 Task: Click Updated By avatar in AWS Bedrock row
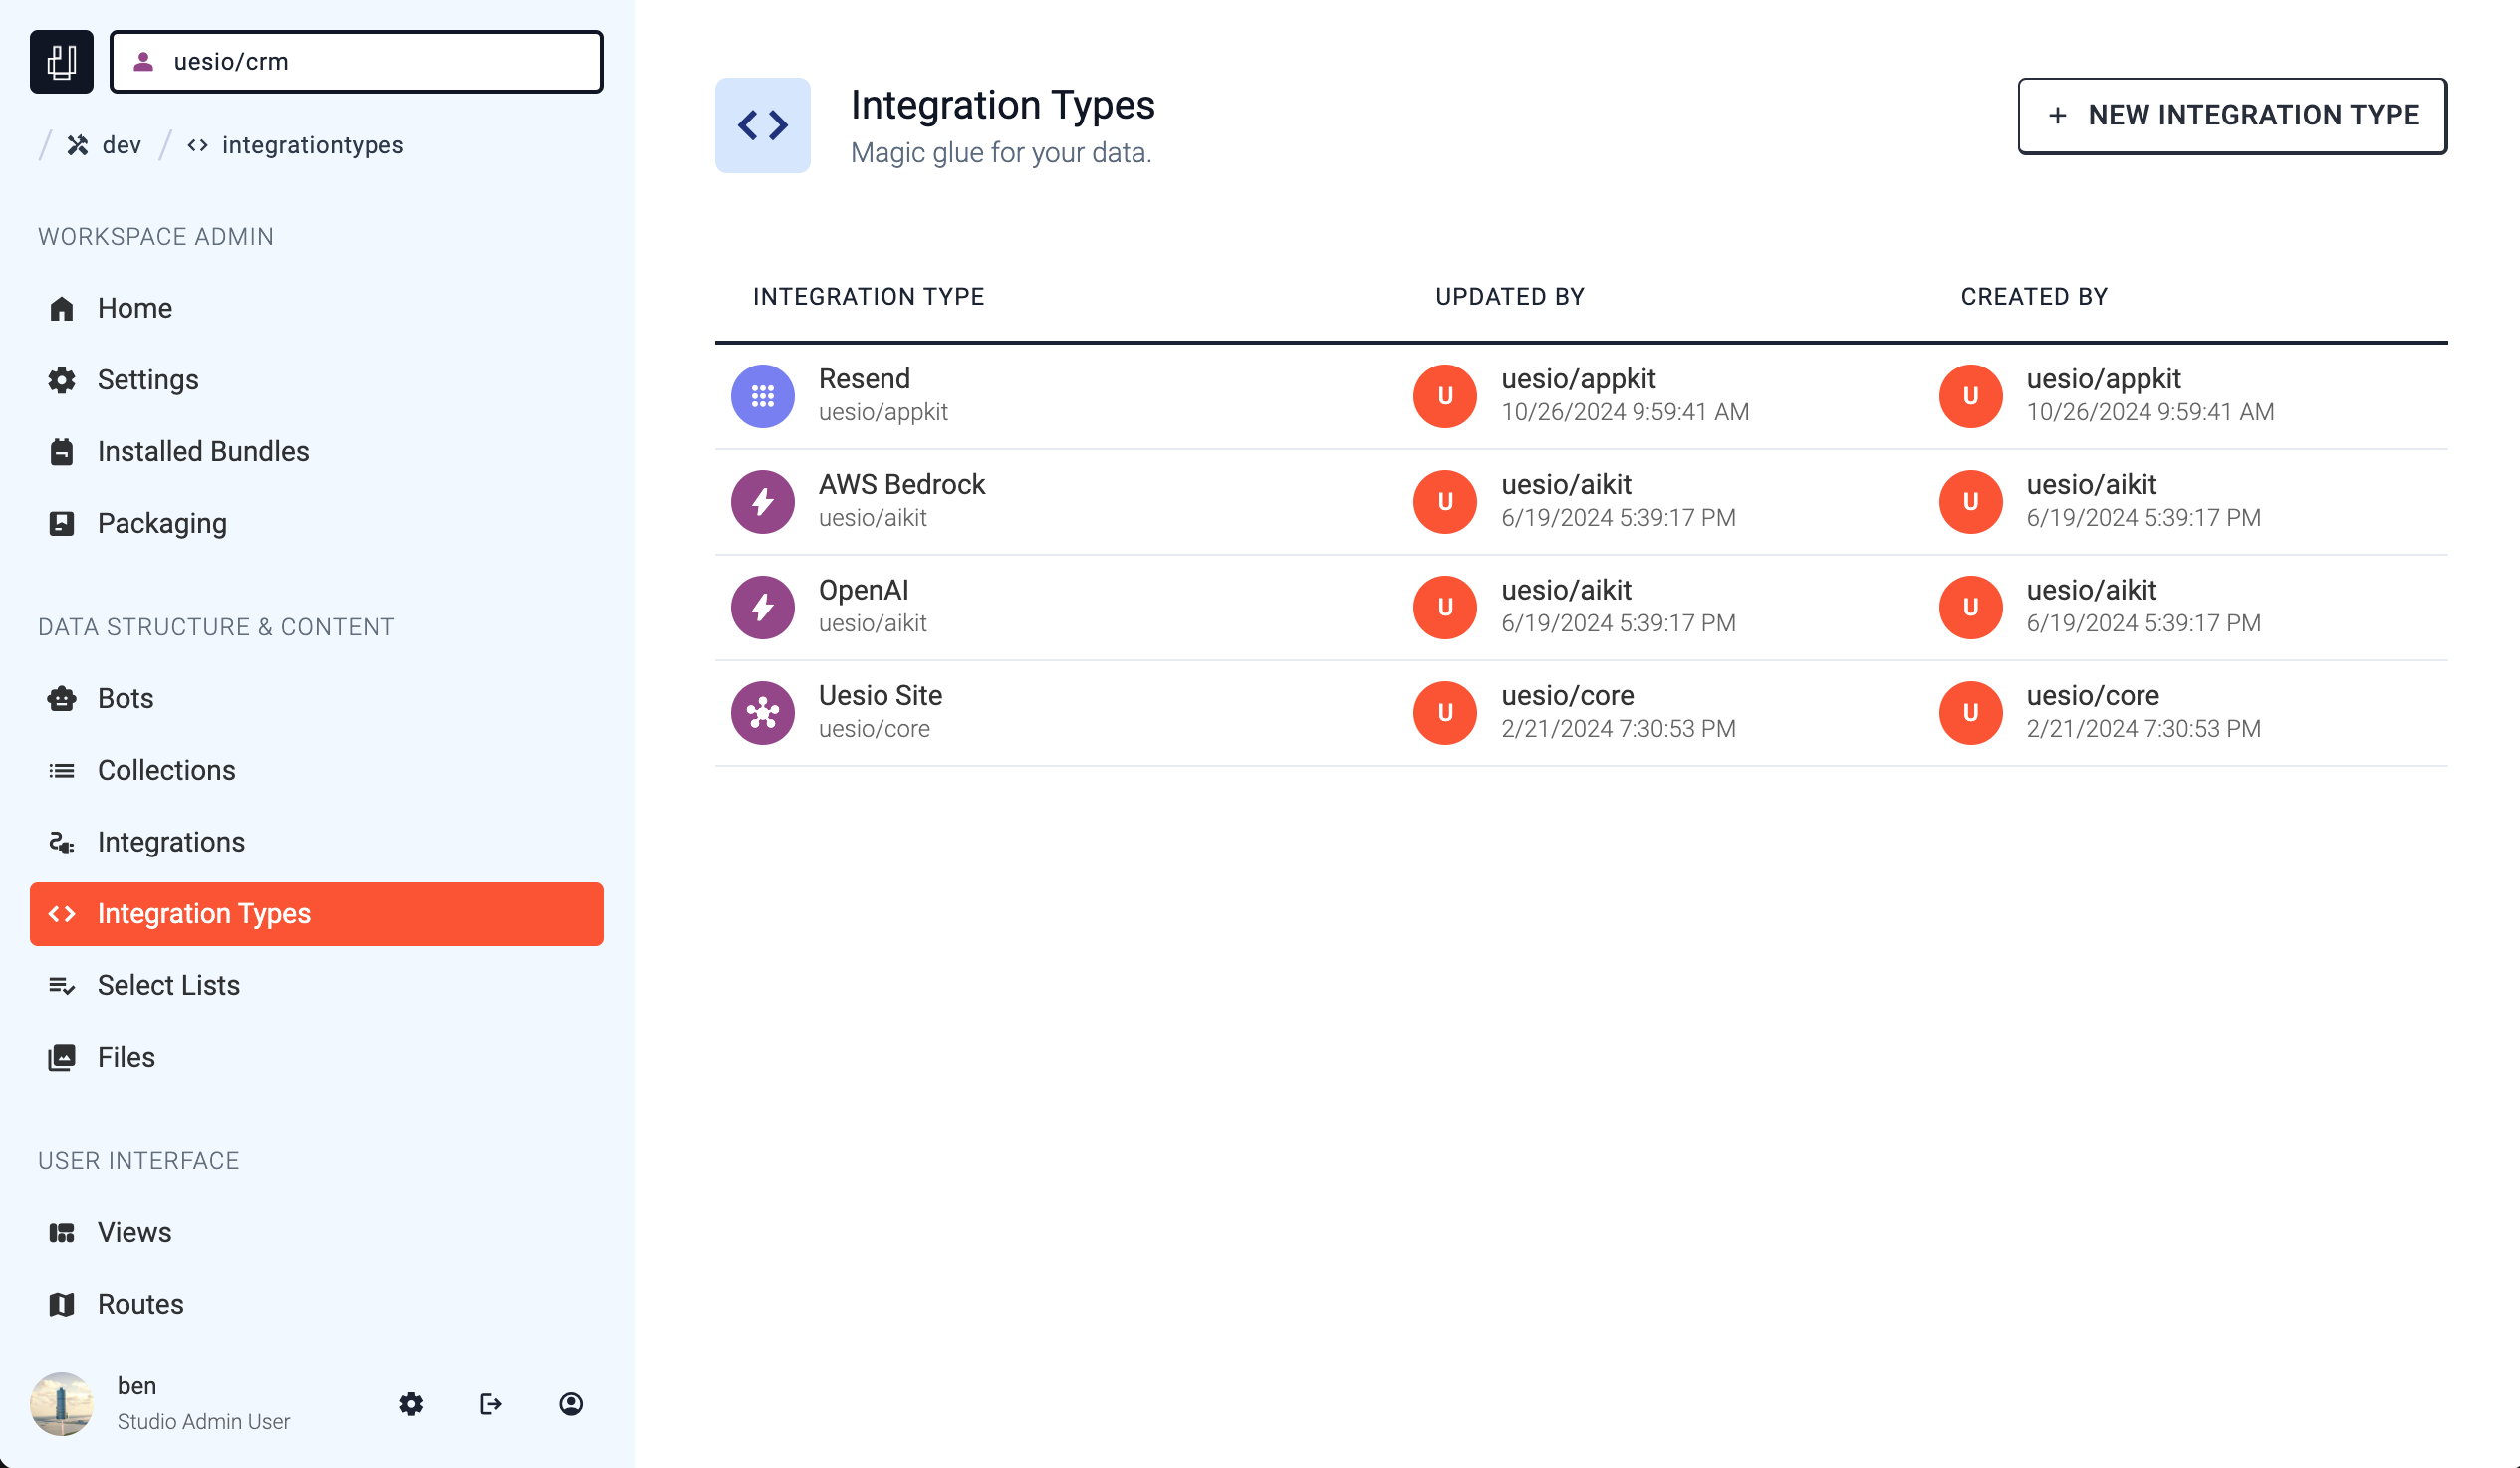pos(1444,501)
